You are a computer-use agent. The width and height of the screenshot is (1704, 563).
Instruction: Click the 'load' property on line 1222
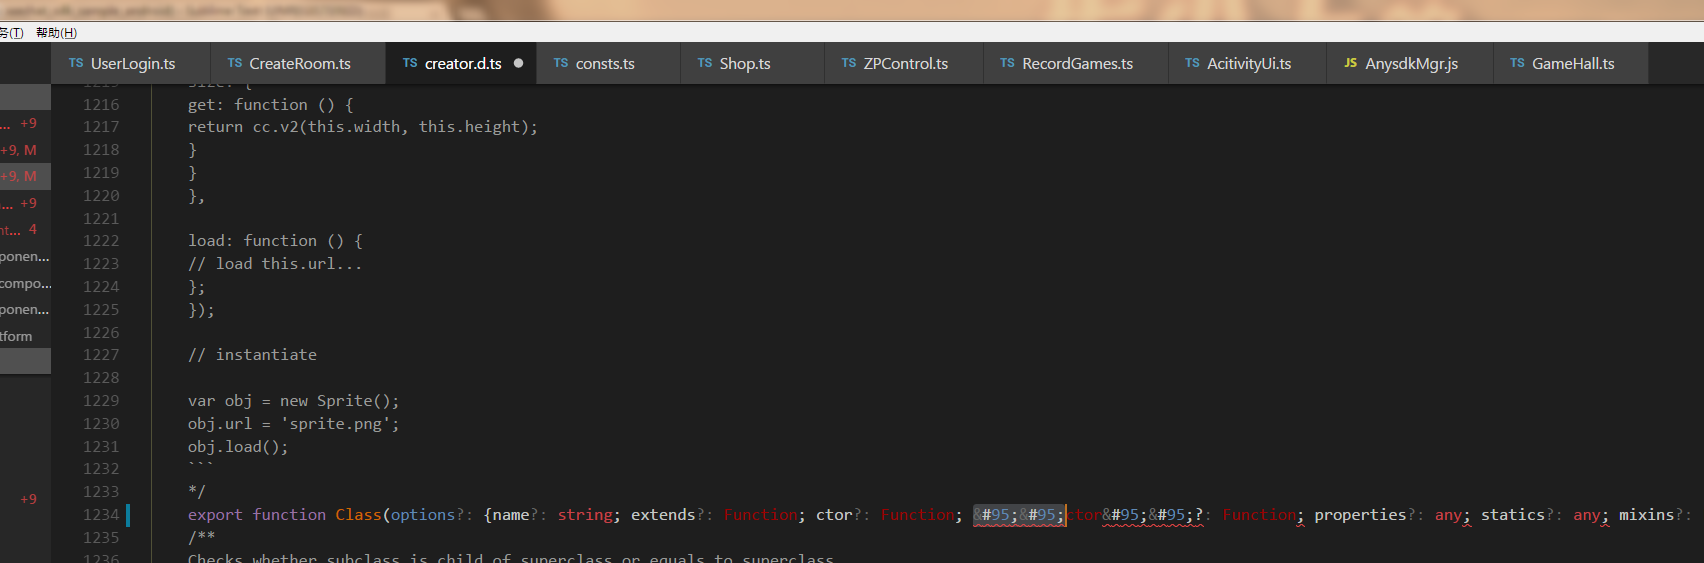click(206, 241)
